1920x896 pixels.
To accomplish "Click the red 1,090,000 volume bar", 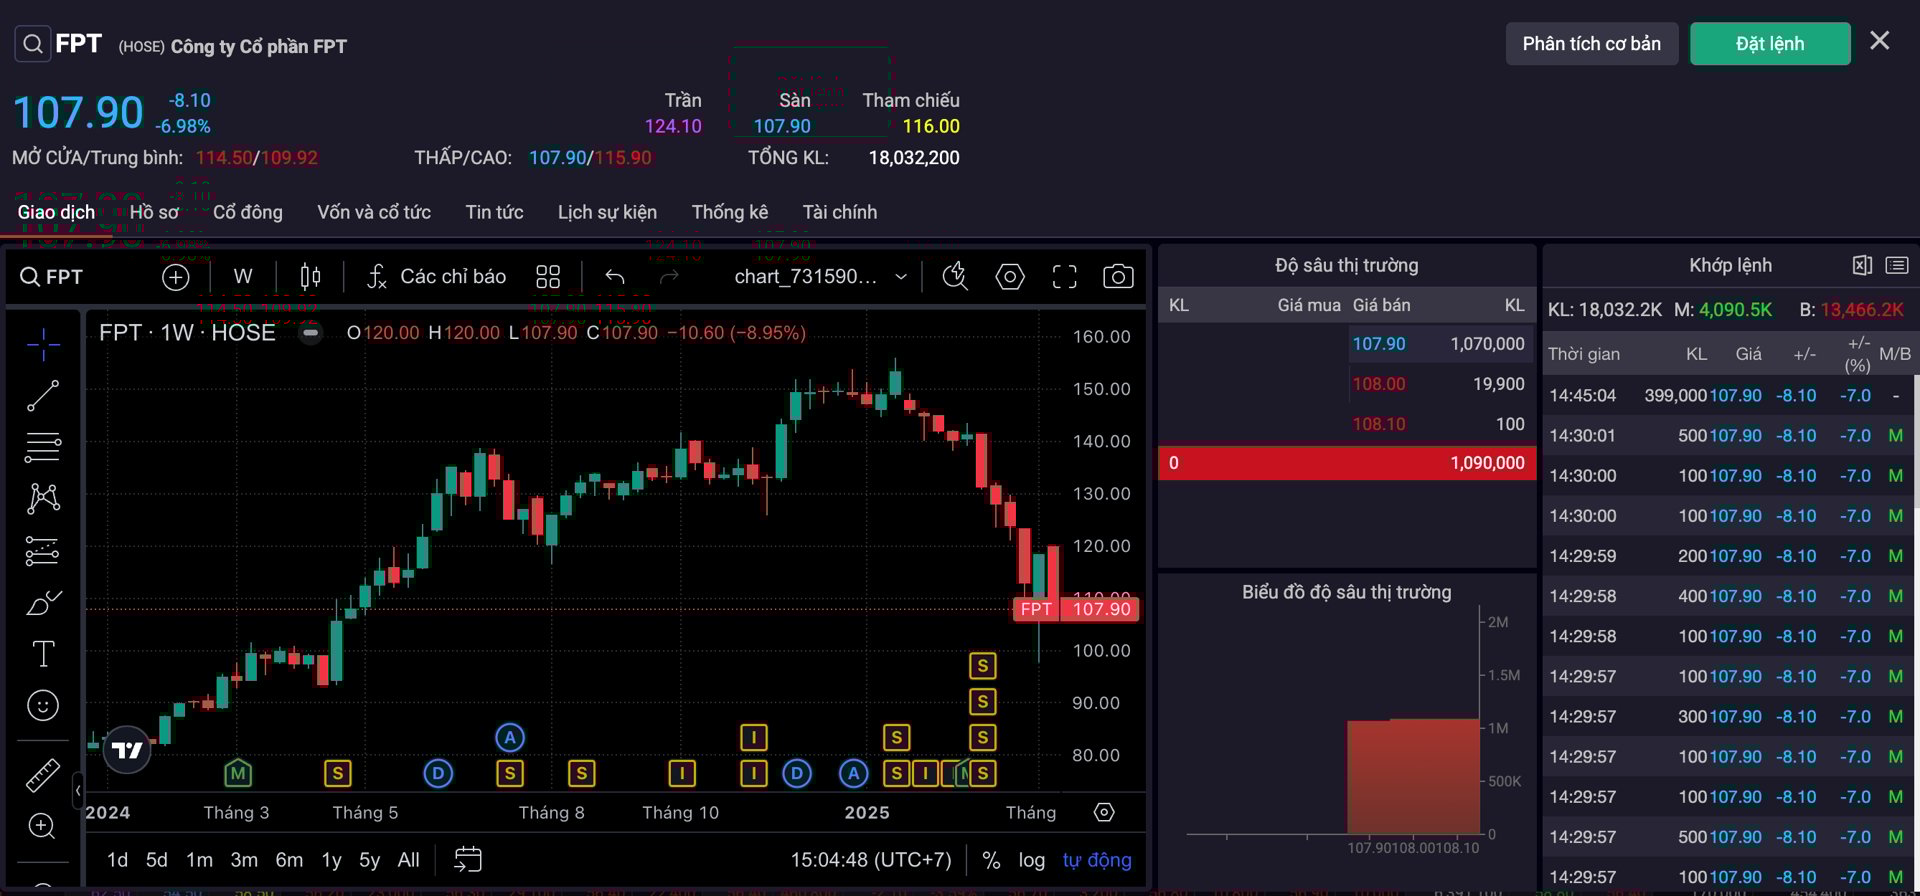I will tap(1346, 463).
